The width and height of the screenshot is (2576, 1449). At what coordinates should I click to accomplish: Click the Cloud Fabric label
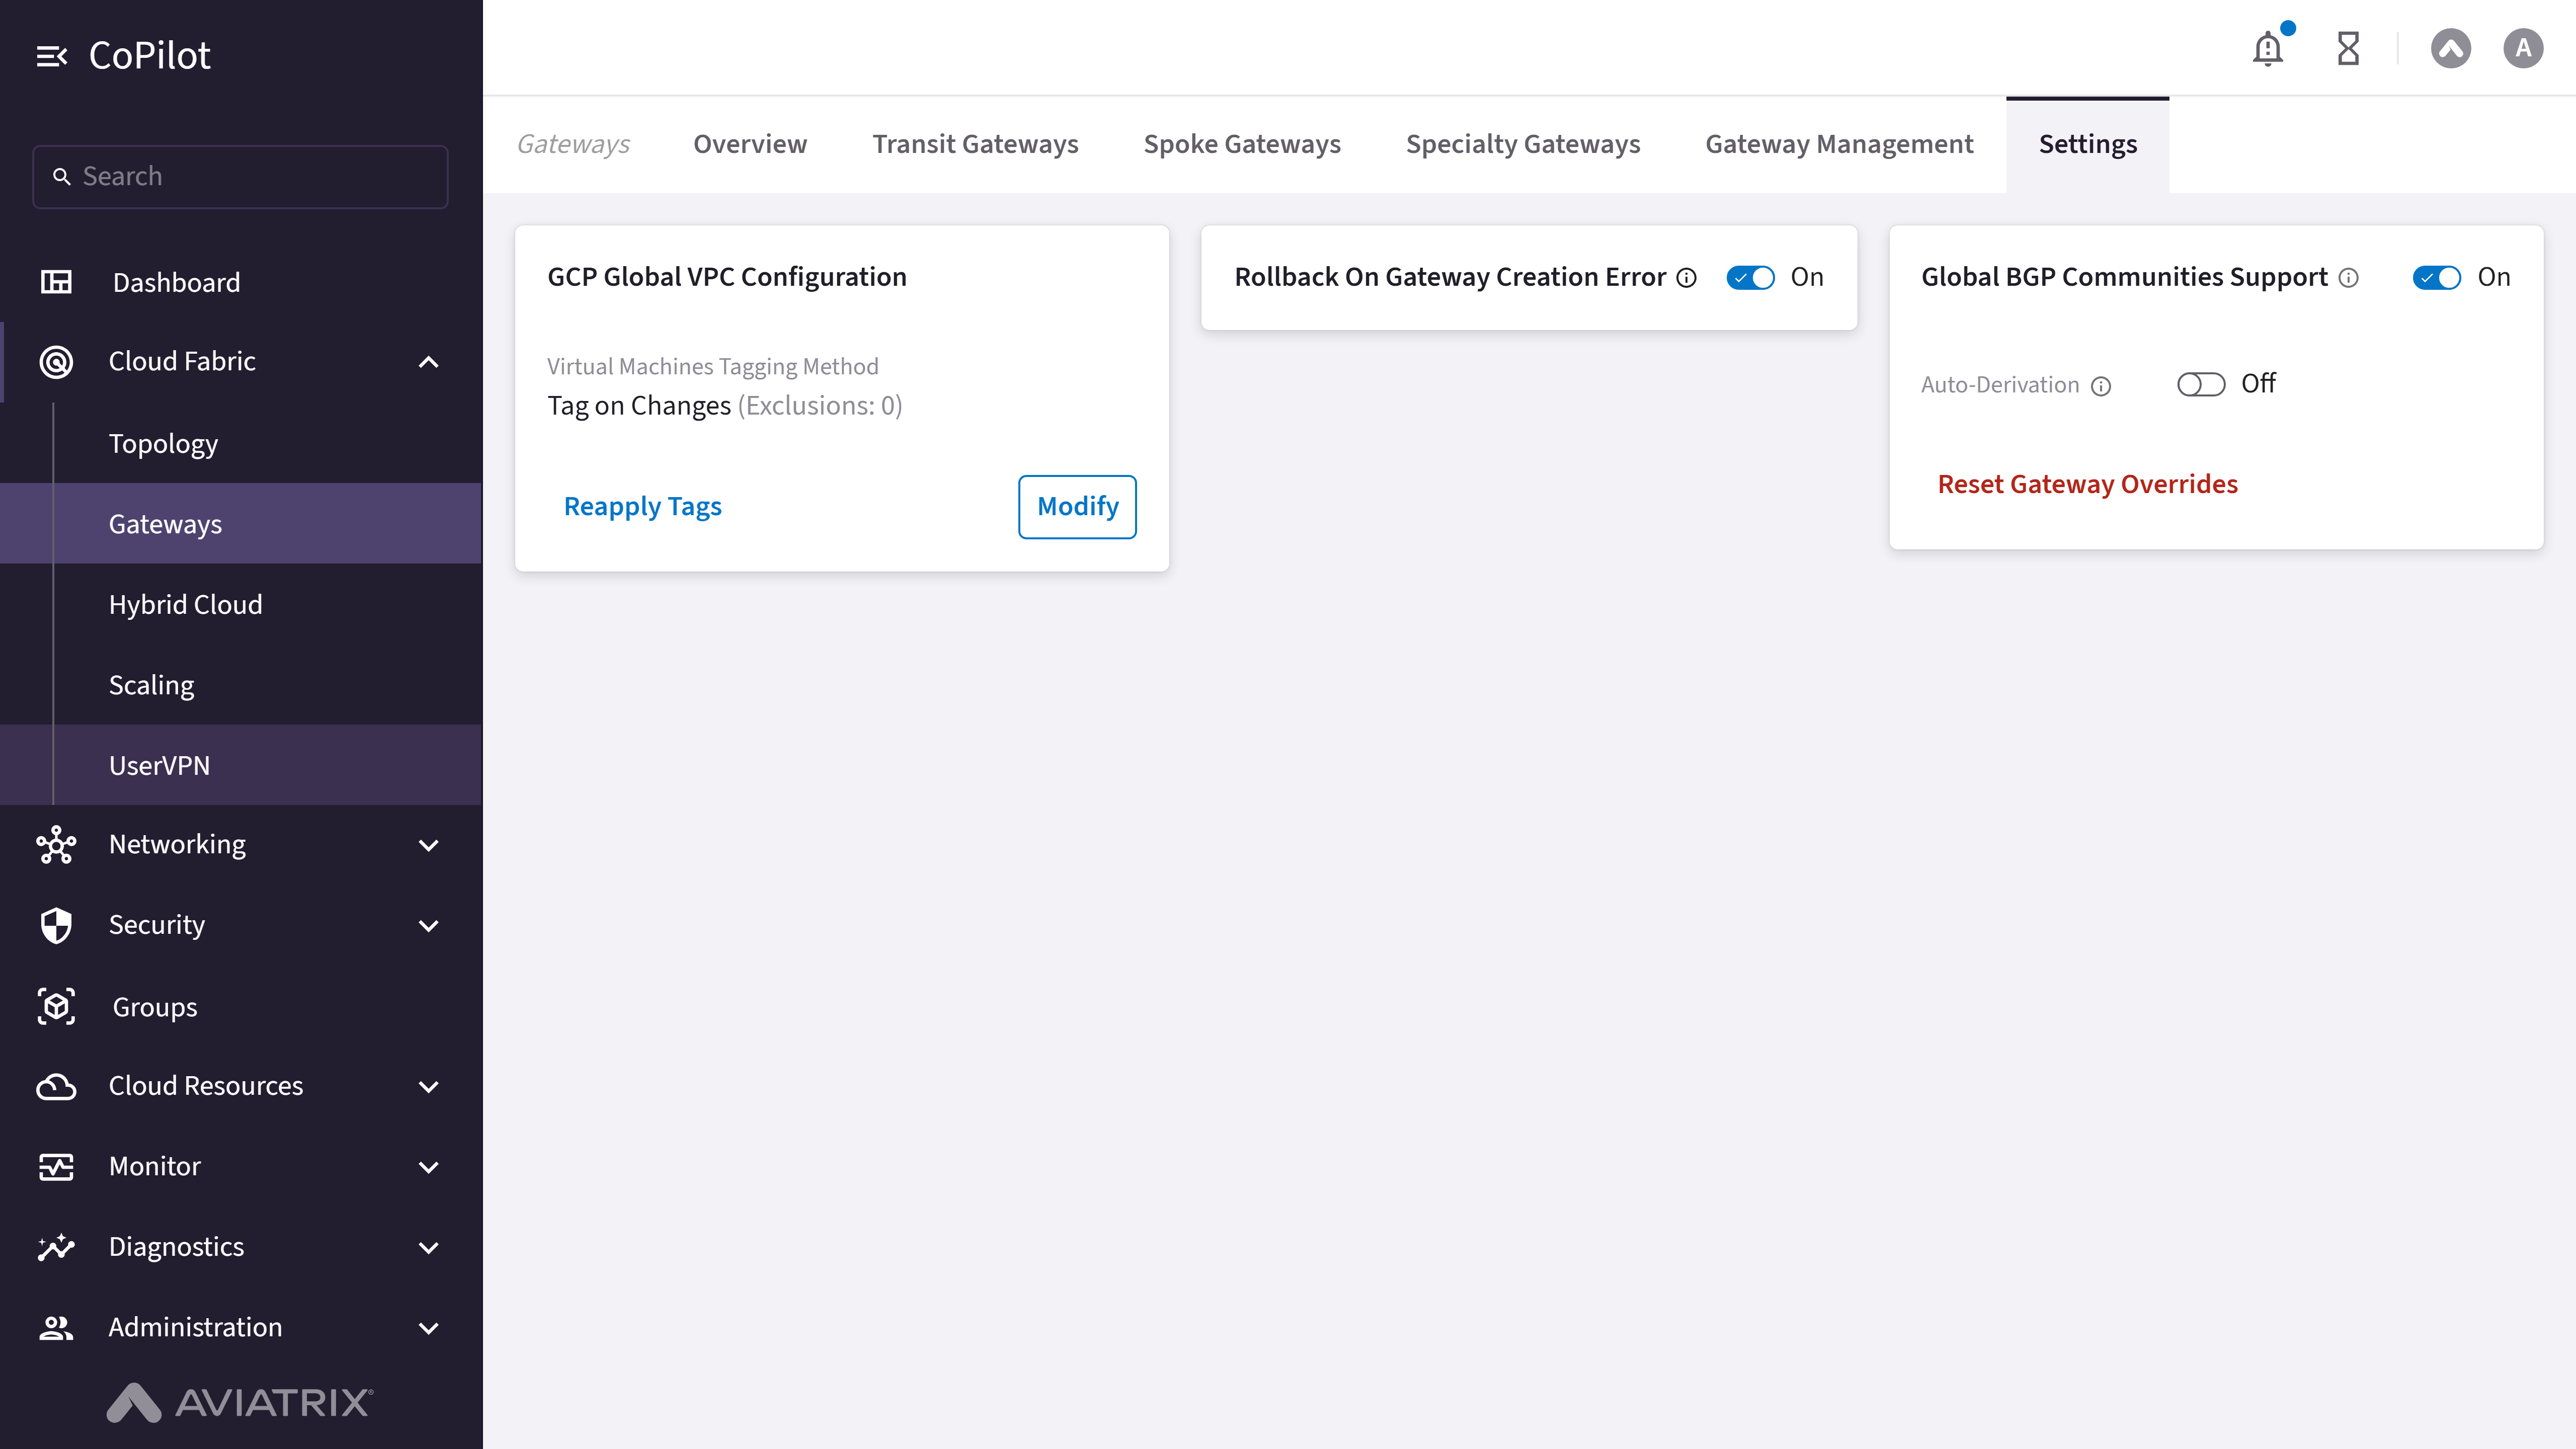[182, 361]
